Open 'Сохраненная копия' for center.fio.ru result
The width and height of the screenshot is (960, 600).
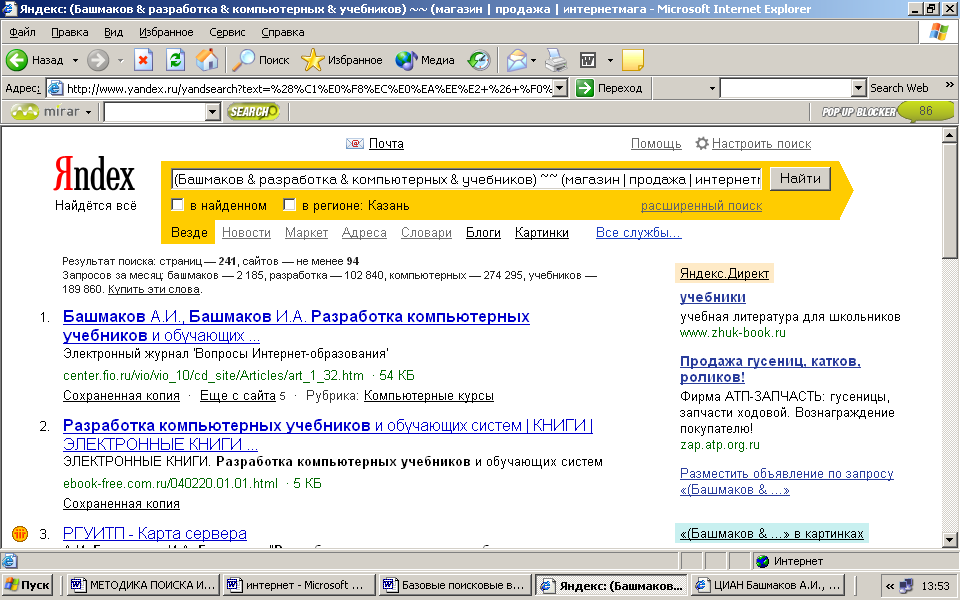(121, 396)
